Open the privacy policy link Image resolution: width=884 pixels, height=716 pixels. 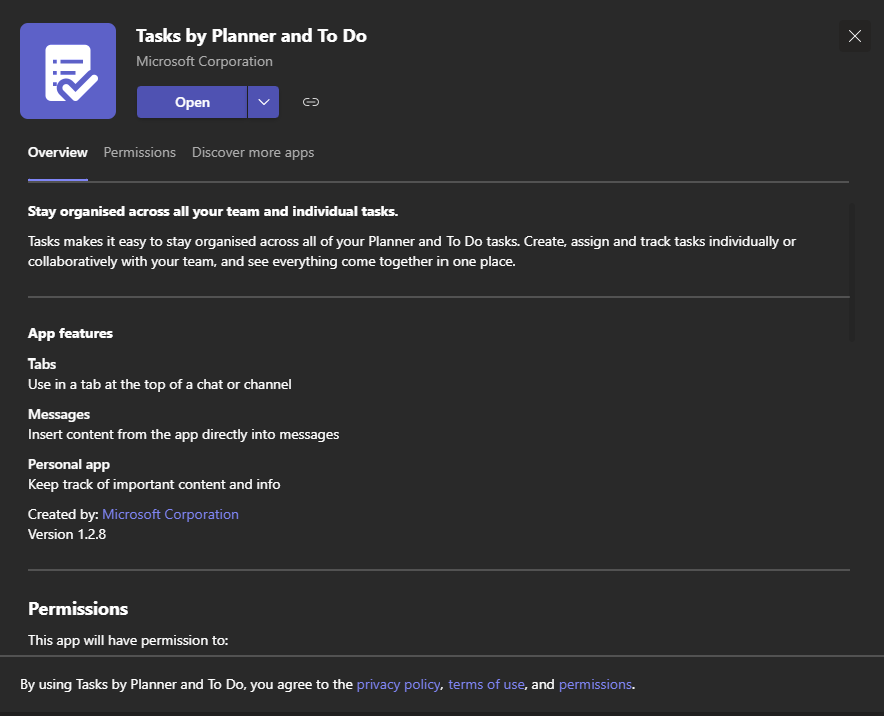pos(398,685)
